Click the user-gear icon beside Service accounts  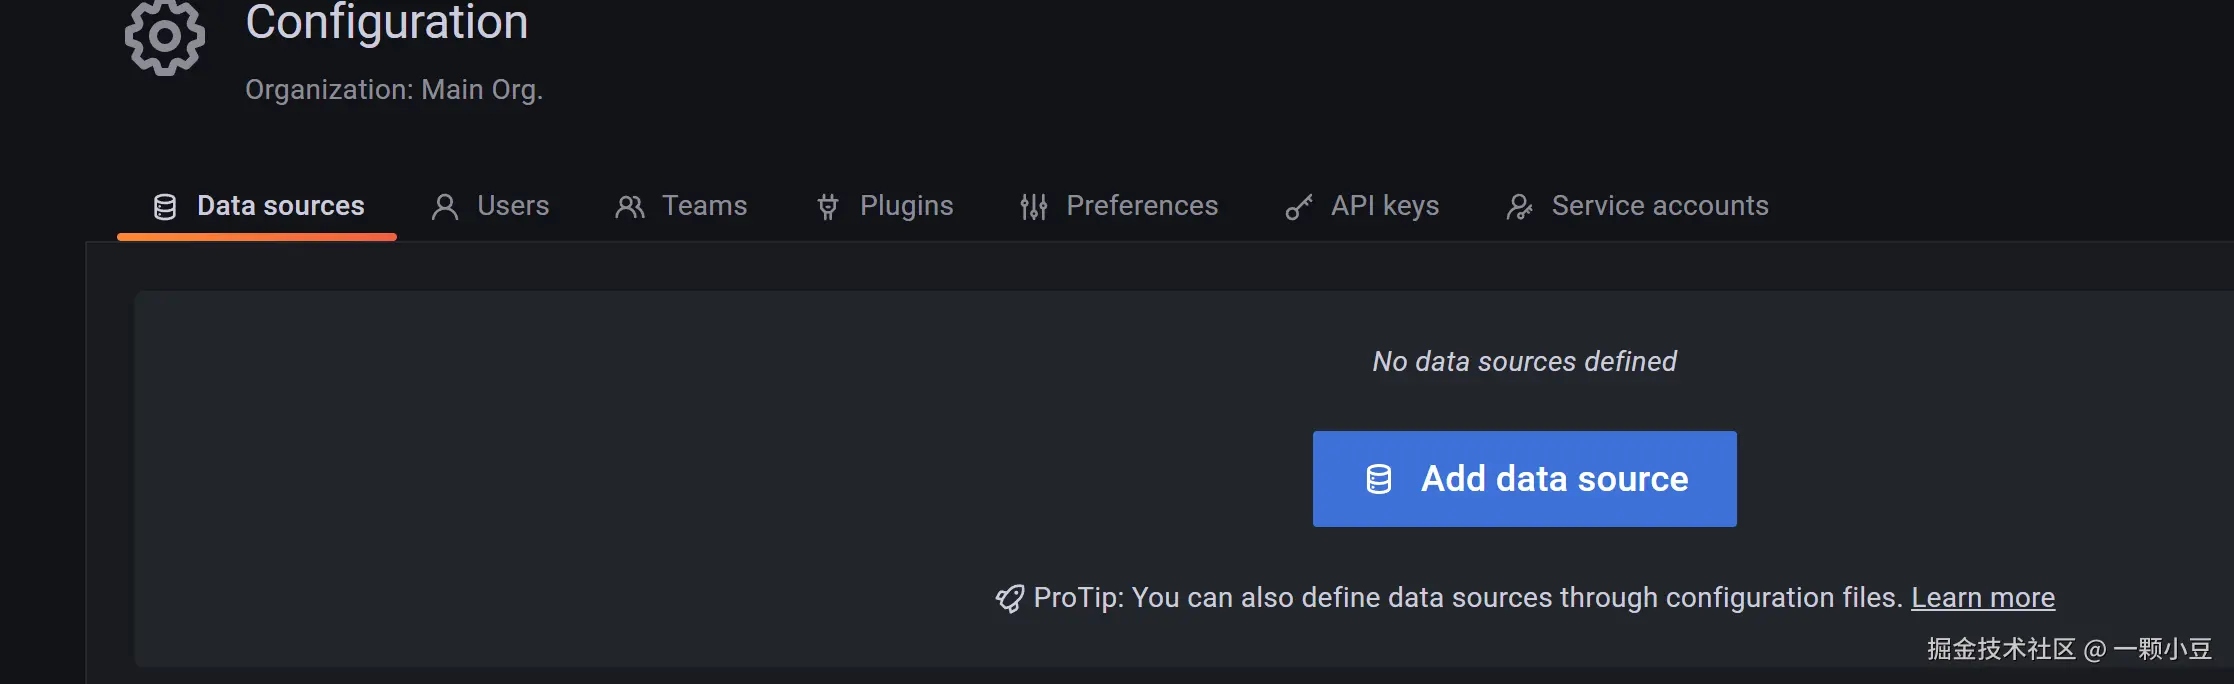pos(1519,207)
